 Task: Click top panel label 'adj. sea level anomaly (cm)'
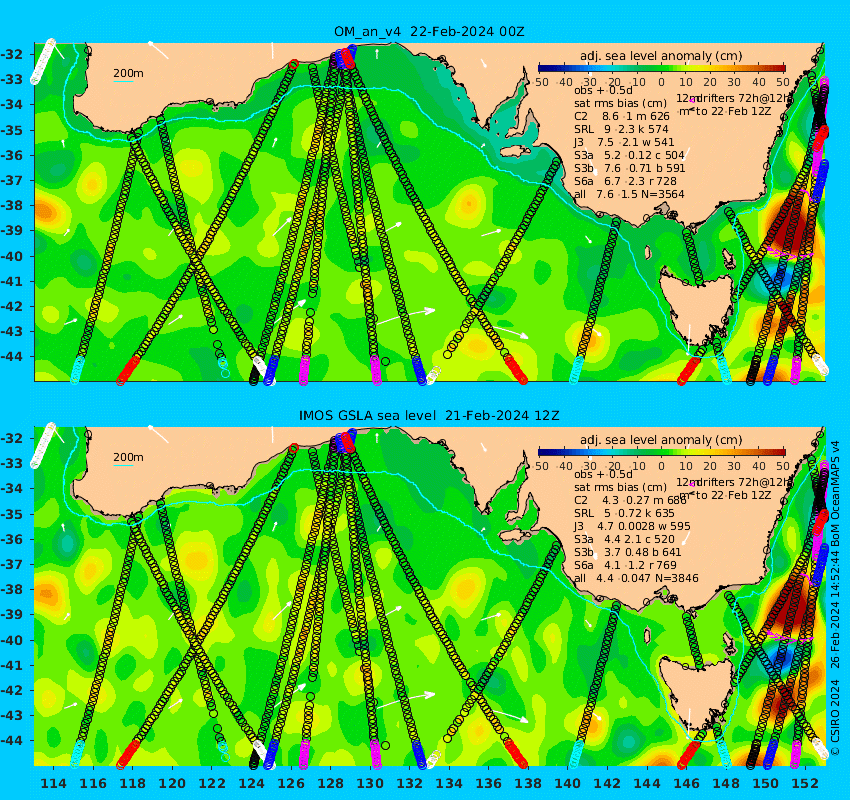[661, 56]
